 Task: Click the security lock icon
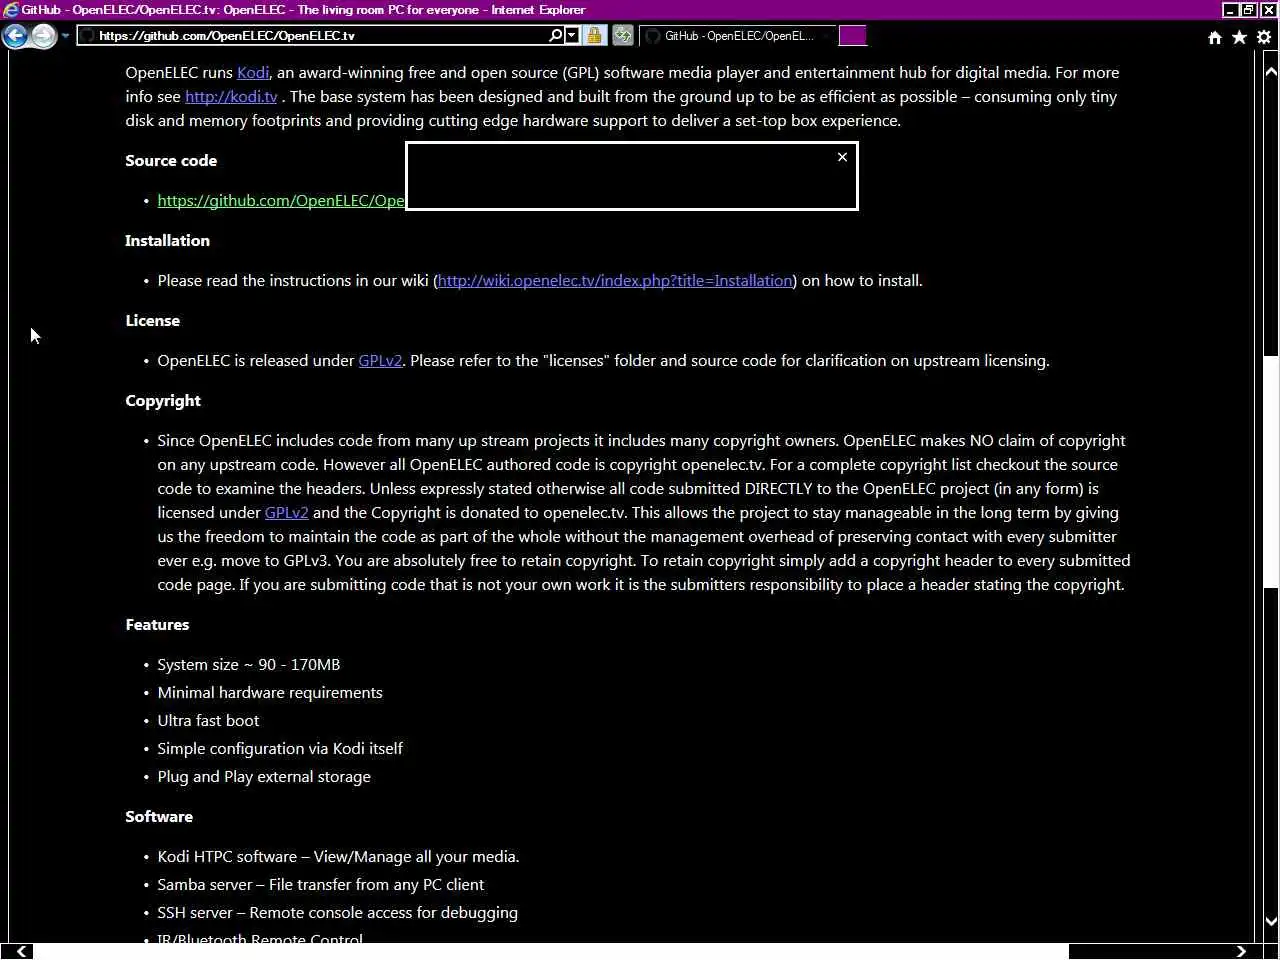click(594, 35)
